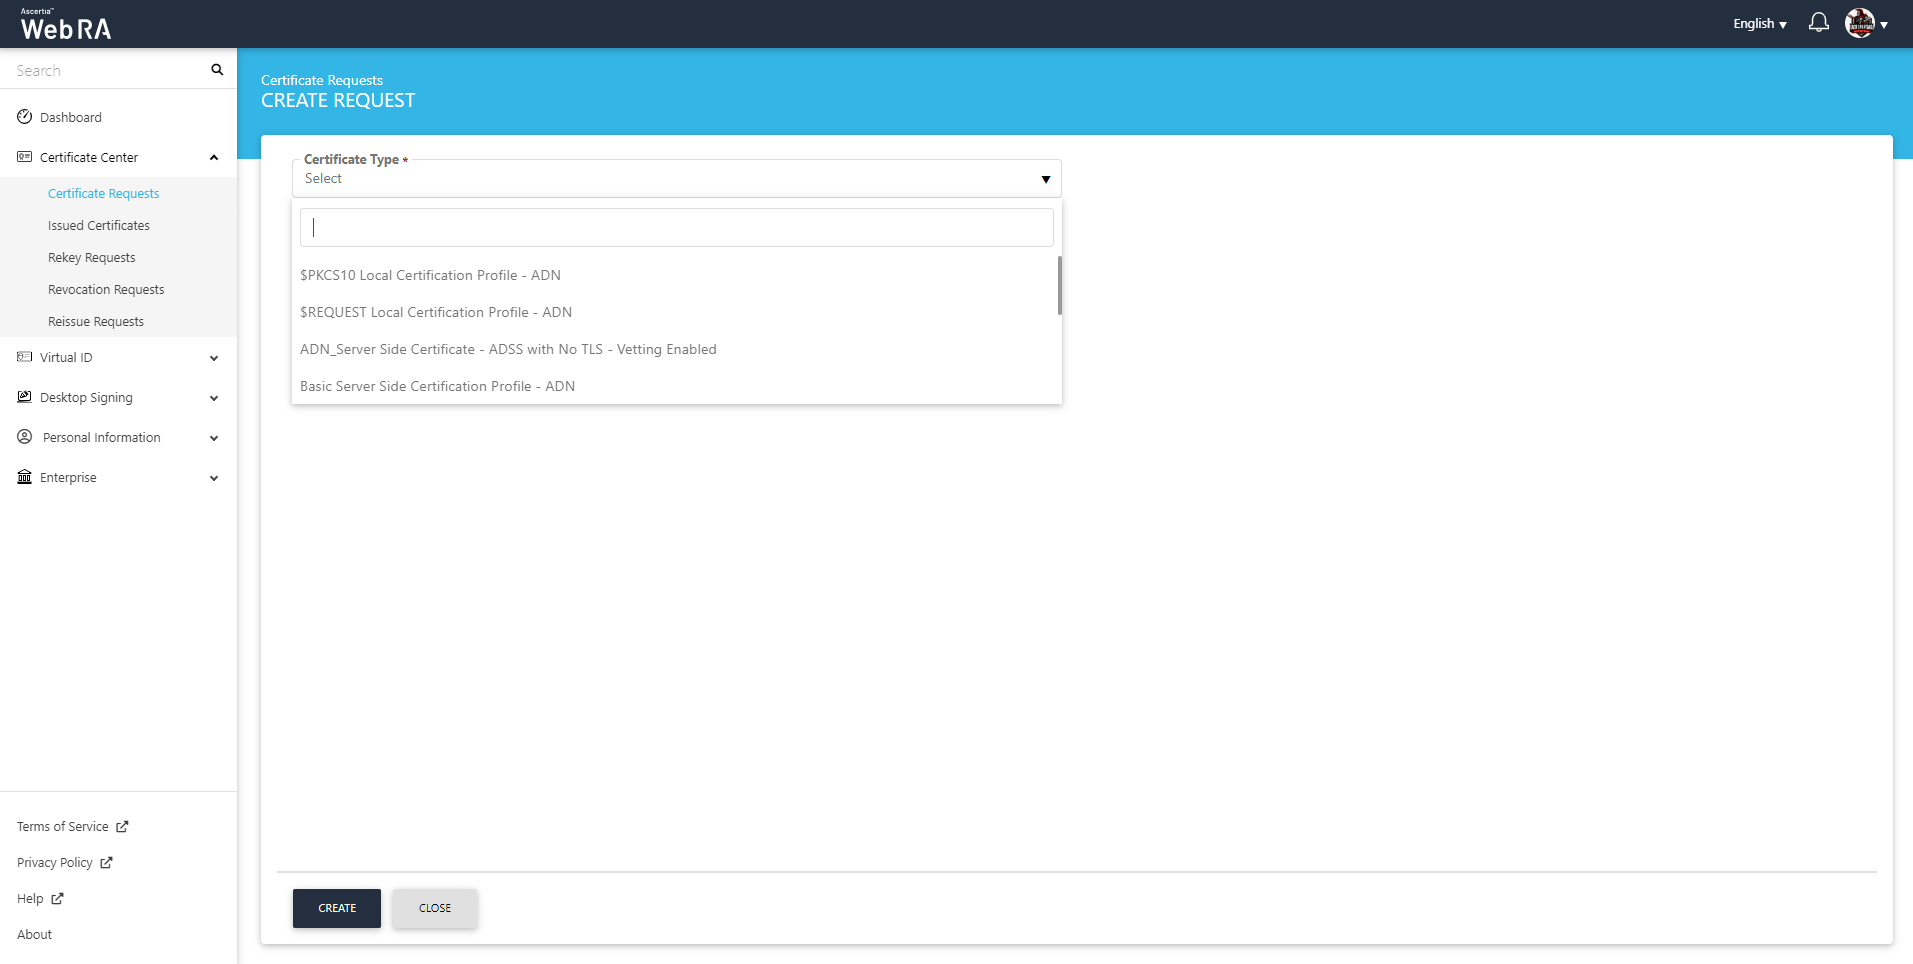Viewport: 1913px width, 964px height.
Task: Expand the Desktop Signing section chevron
Action: pos(214,398)
